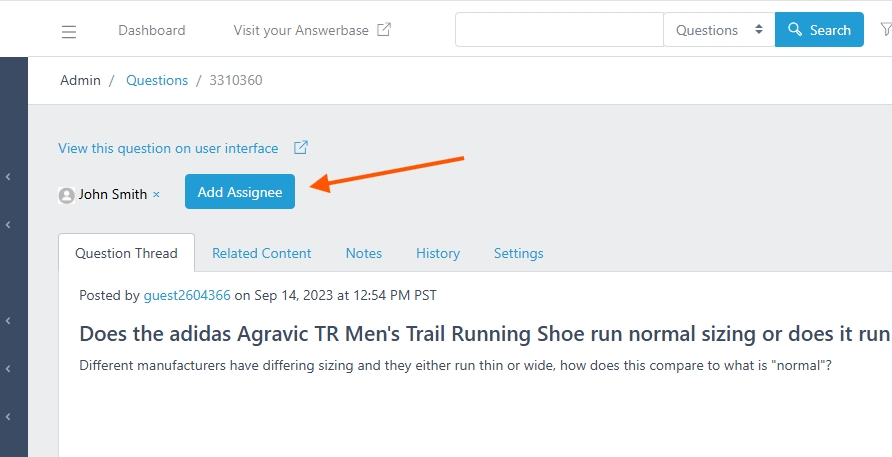This screenshot has width=892, height=457.
Task: Click John Smith's avatar icon
Action: 67,195
